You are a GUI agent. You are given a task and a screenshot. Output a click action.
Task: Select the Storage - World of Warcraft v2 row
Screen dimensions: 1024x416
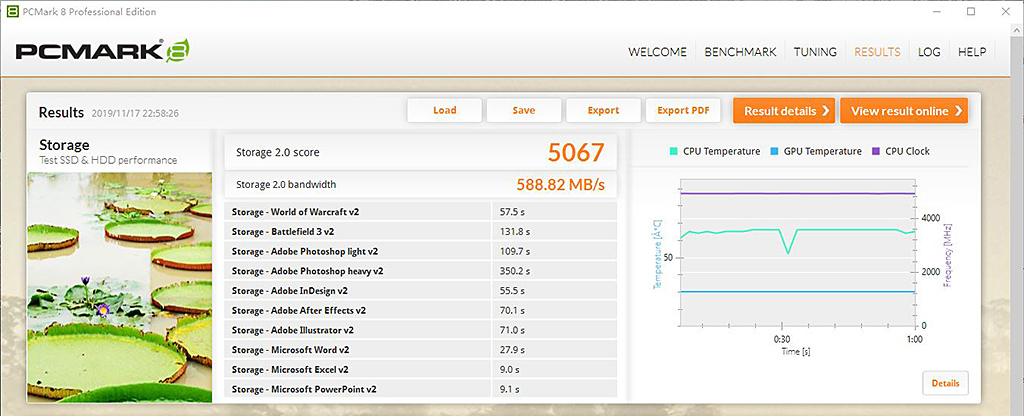point(421,212)
